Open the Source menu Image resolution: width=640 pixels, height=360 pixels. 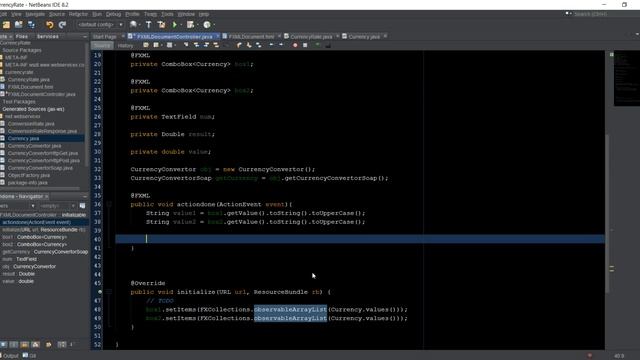coord(57,14)
